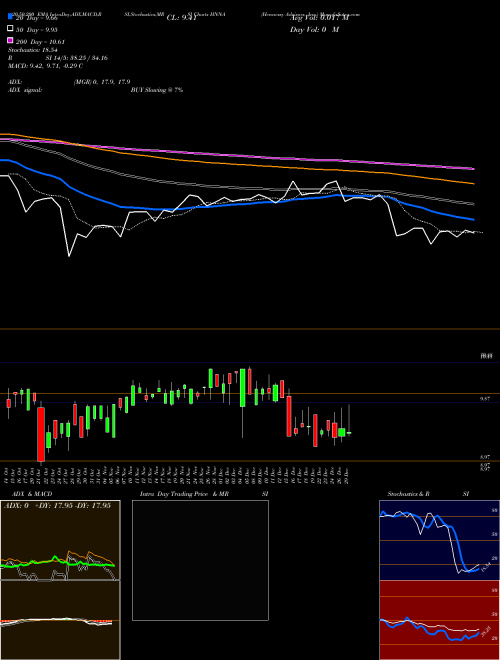Click the blue Stochastics chart panel
This screenshot has height=660, width=500.
coord(439,540)
